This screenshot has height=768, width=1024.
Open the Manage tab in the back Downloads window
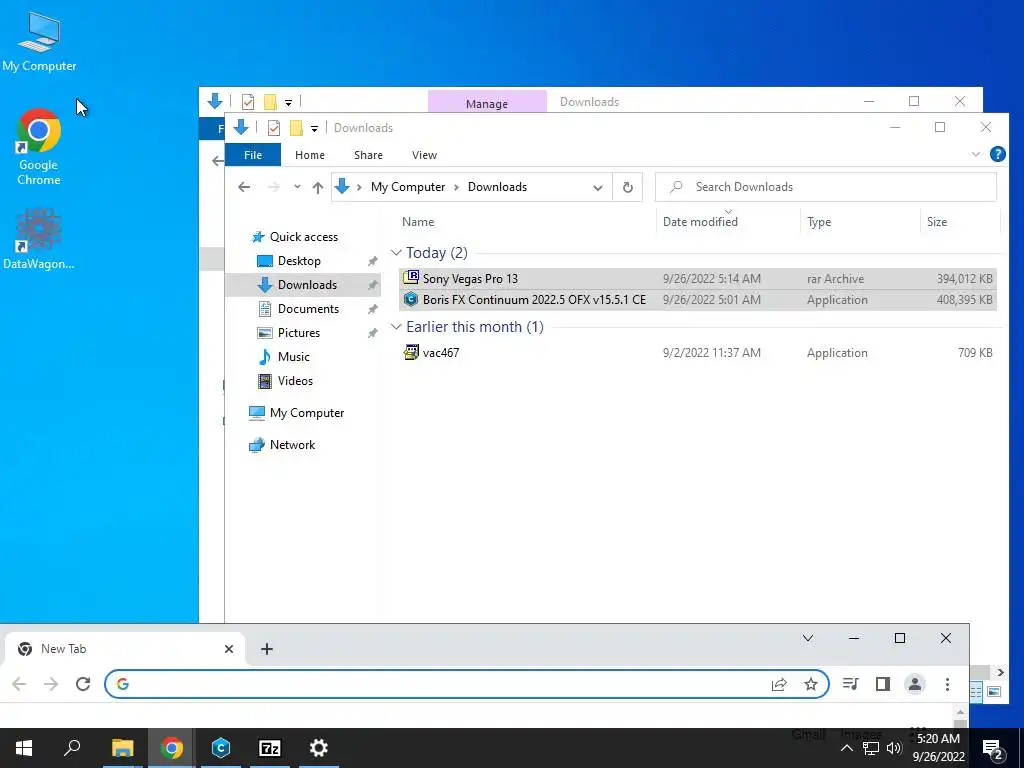coord(487,103)
